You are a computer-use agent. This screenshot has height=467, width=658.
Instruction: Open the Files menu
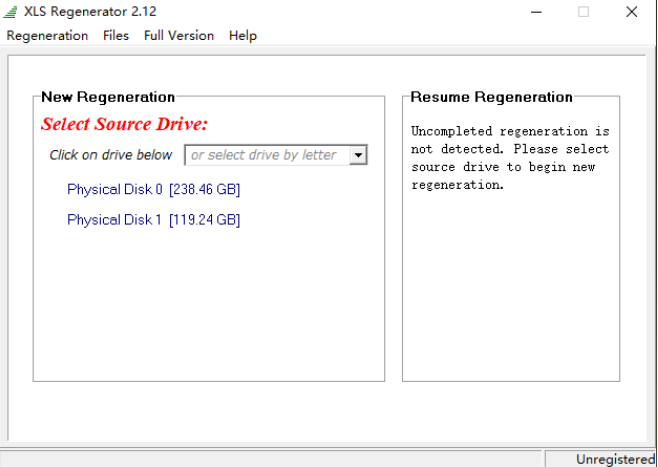click(x=116, y=35)
